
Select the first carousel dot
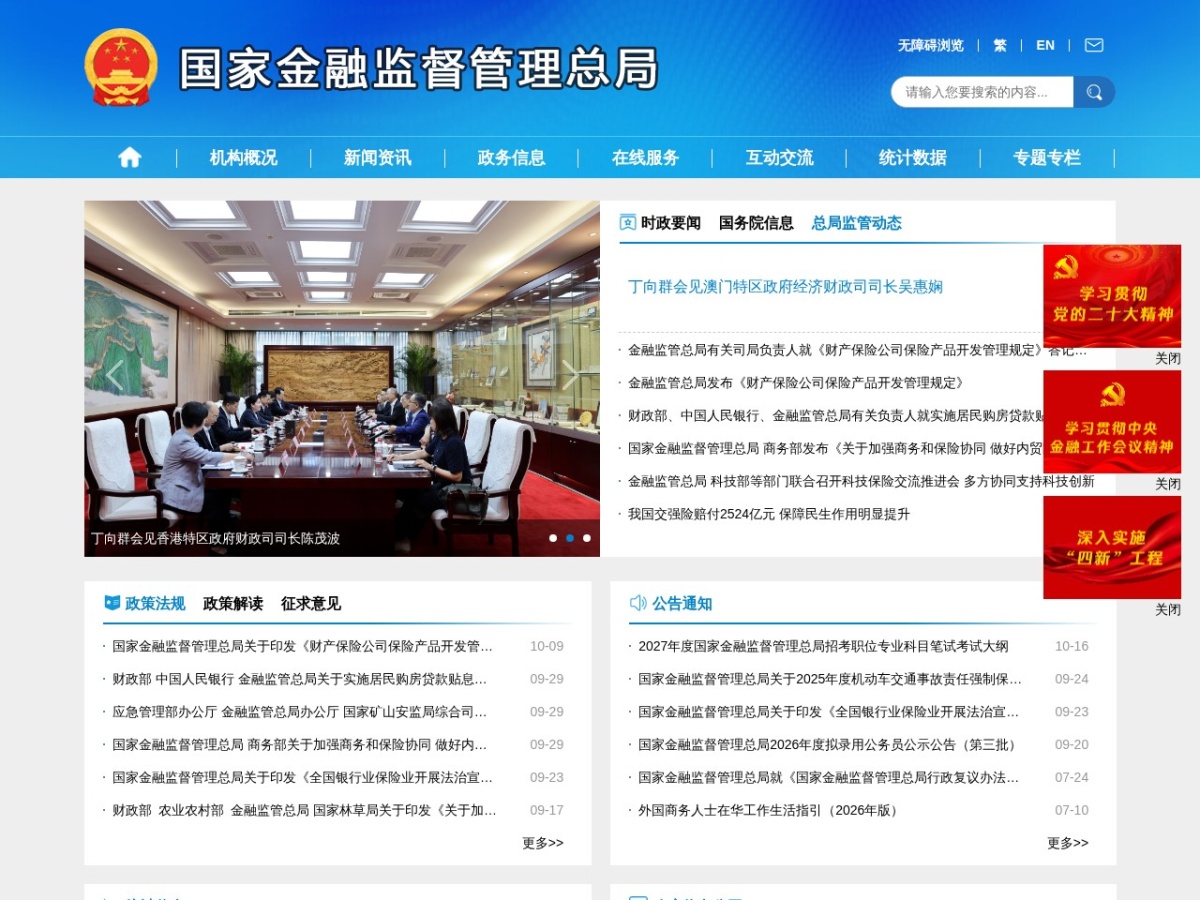click(553, 538)
